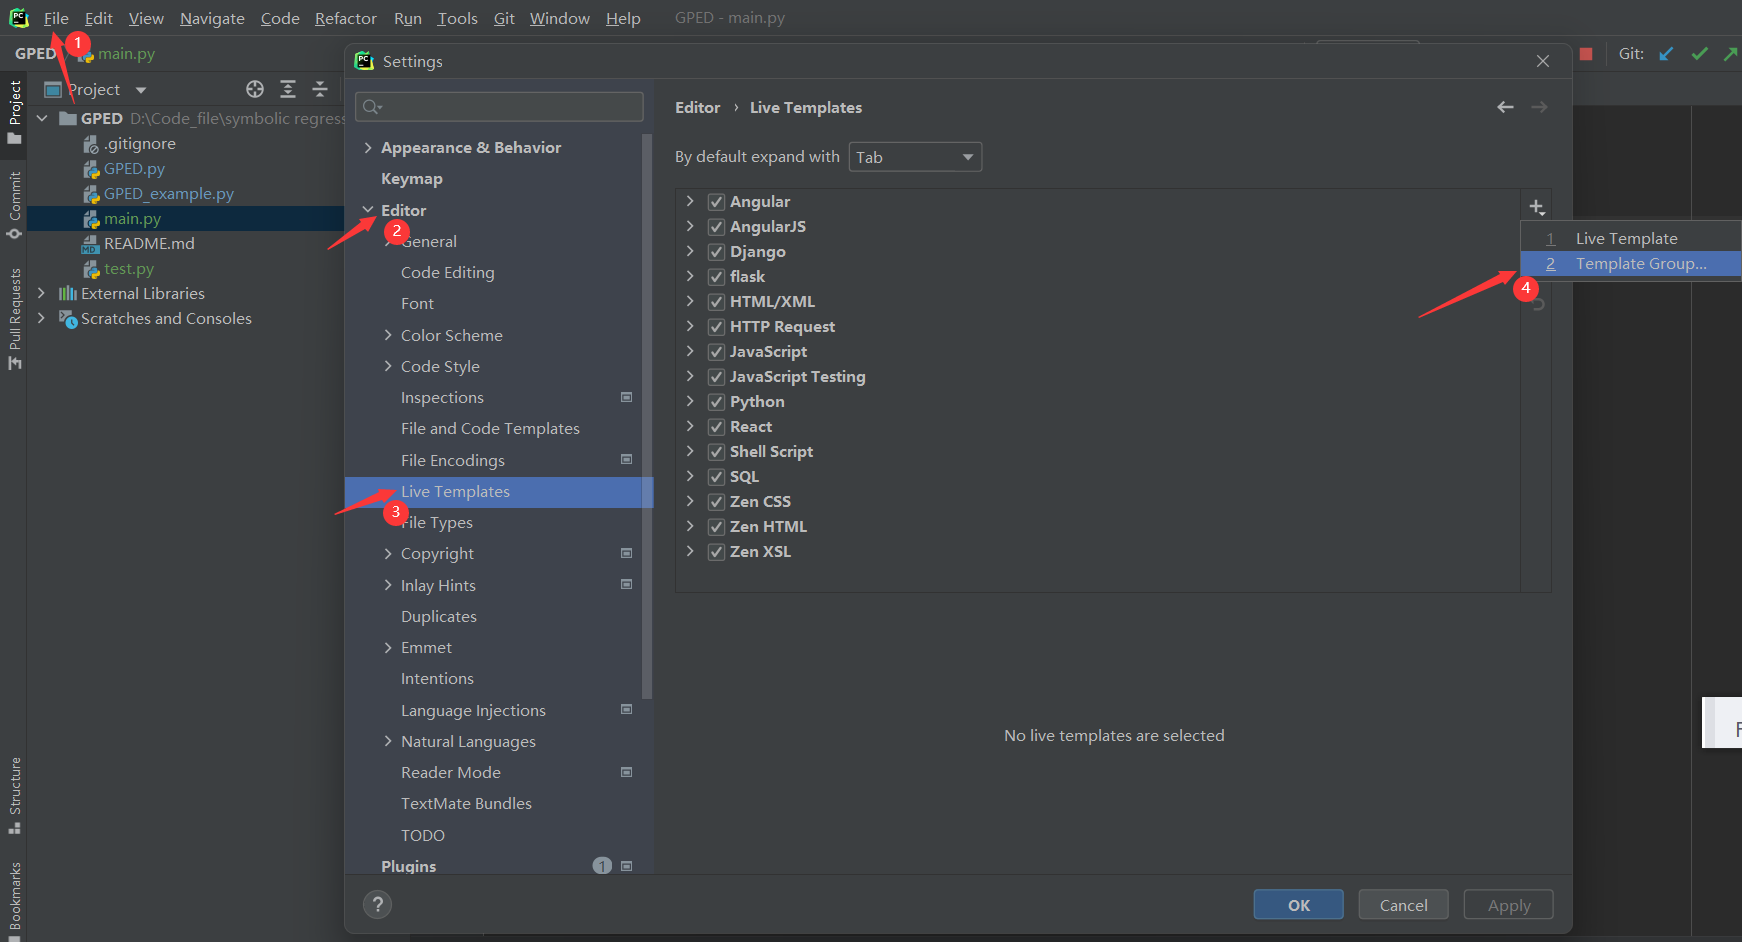This screenshot has height=942, width=1742.
Task: Uncheck the Angular template group checkbox
Action: point(716,202)
